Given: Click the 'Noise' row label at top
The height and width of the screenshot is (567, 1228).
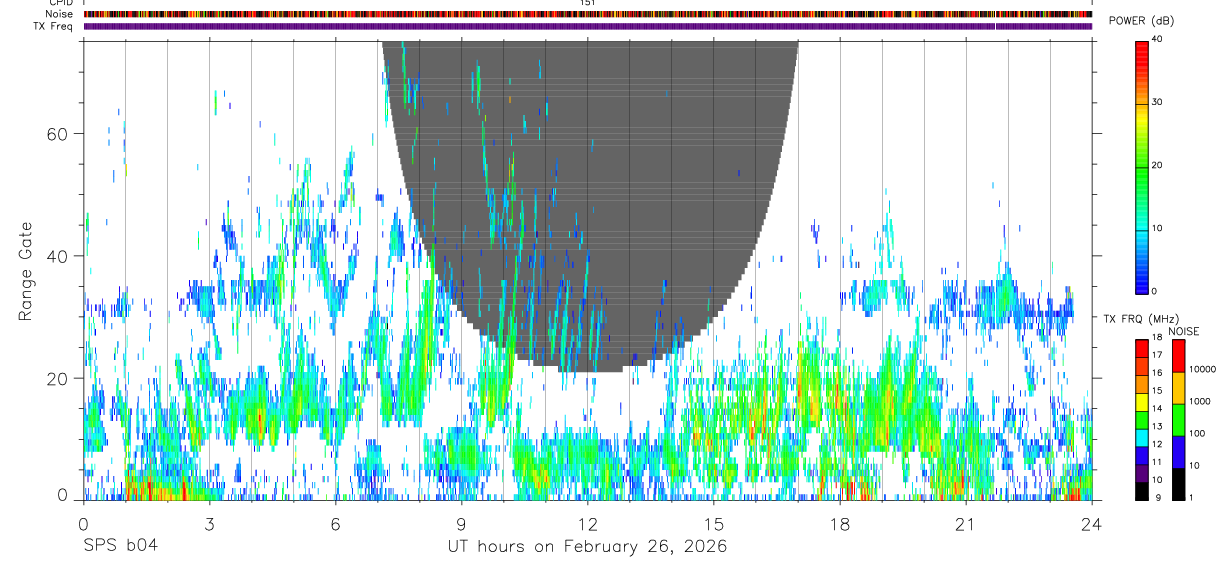Looking at the screenshot, I should pyautogui.click(x=58, y=14).
